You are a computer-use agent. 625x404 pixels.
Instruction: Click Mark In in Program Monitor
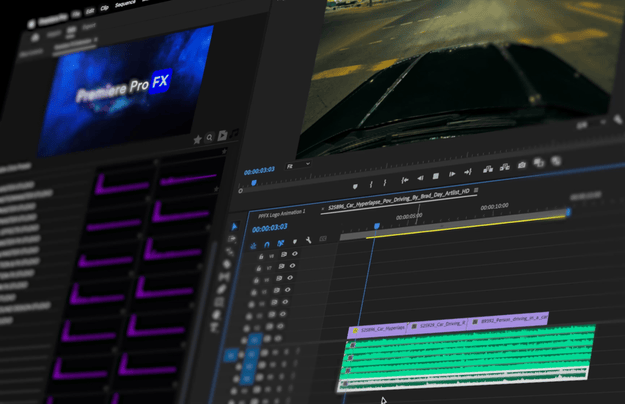[371, 184]
